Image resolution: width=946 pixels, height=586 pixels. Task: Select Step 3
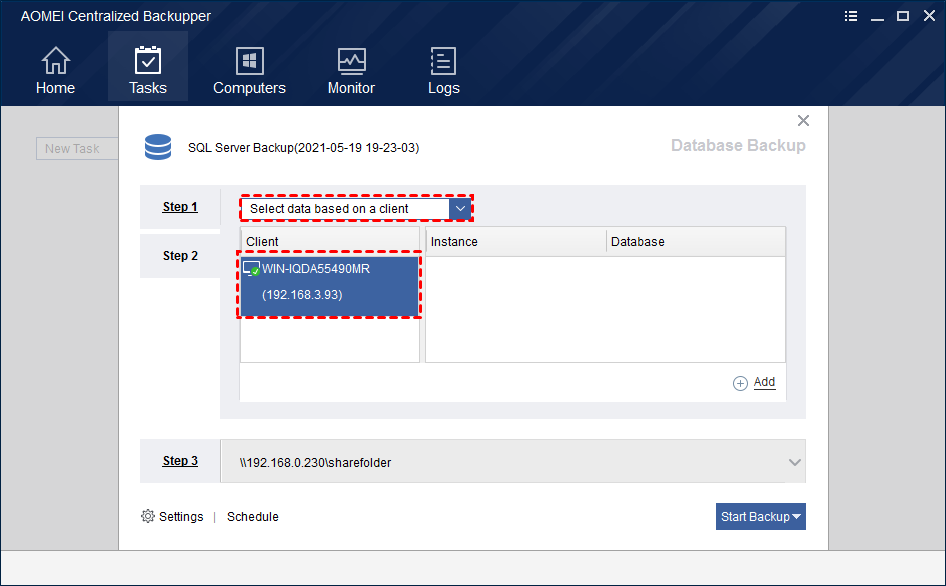point(180,461)
